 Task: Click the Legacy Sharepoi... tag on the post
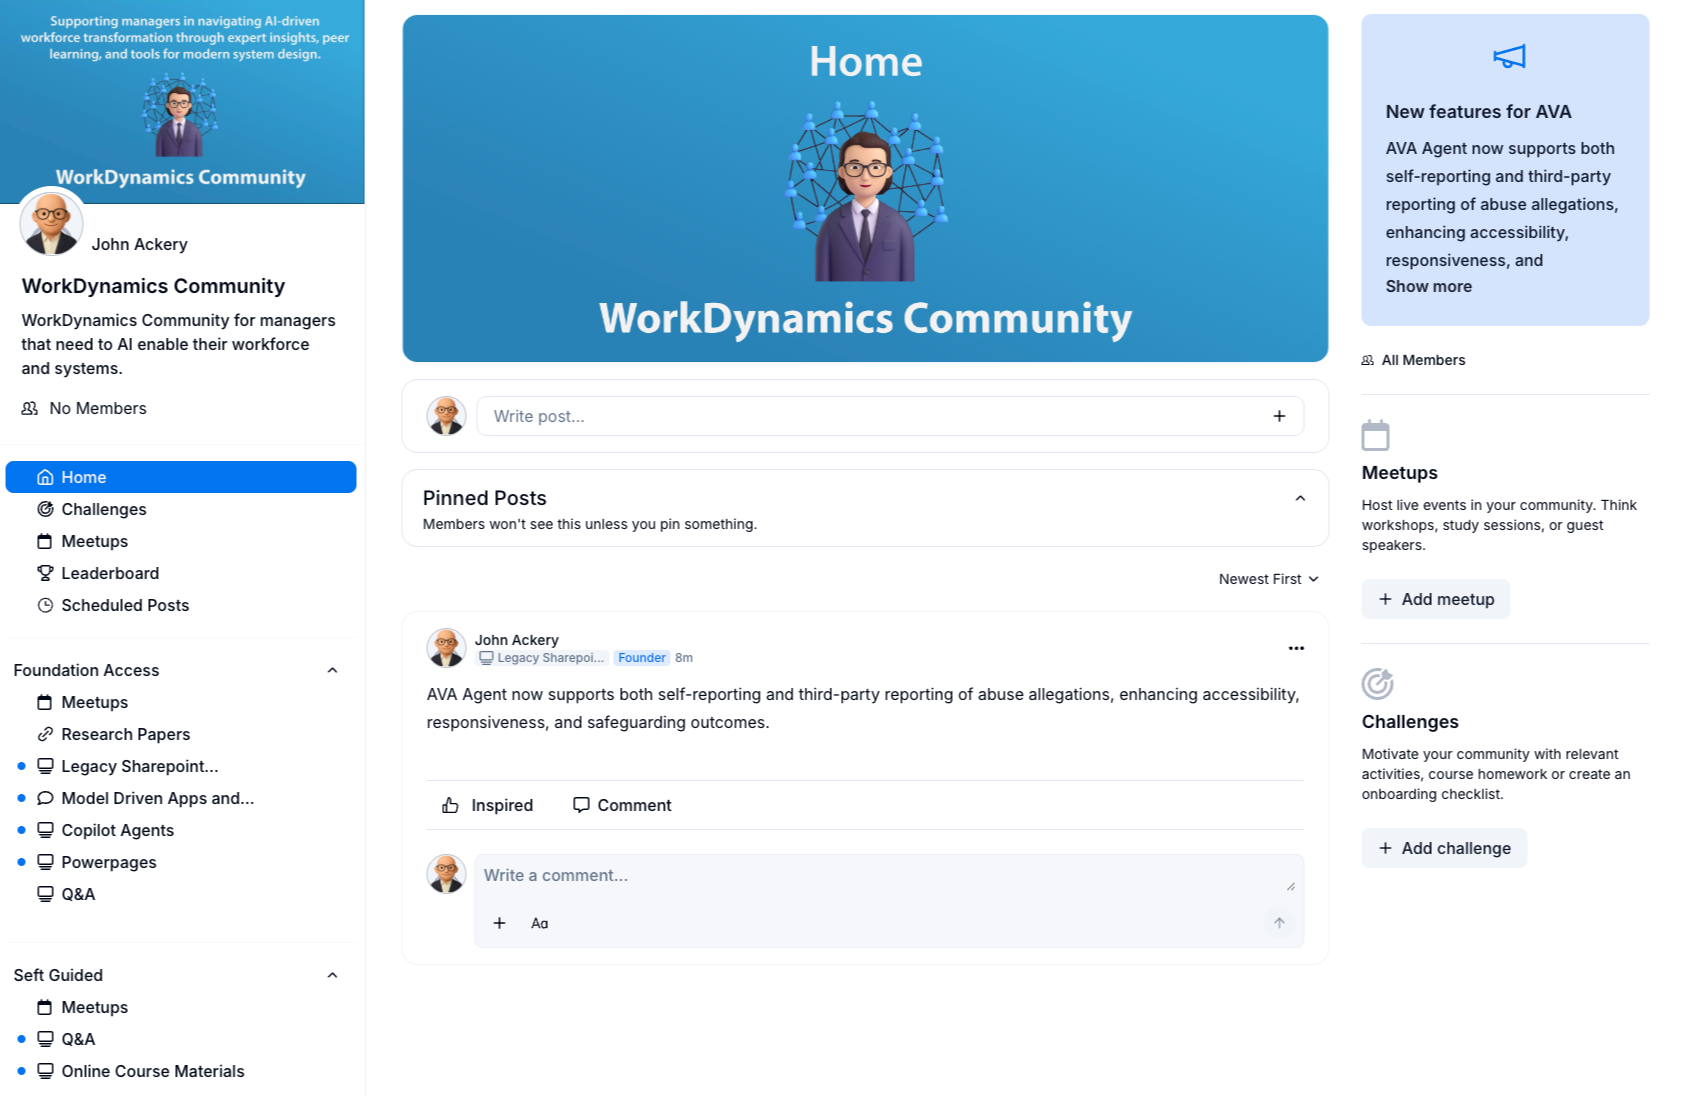pos(542,658)
